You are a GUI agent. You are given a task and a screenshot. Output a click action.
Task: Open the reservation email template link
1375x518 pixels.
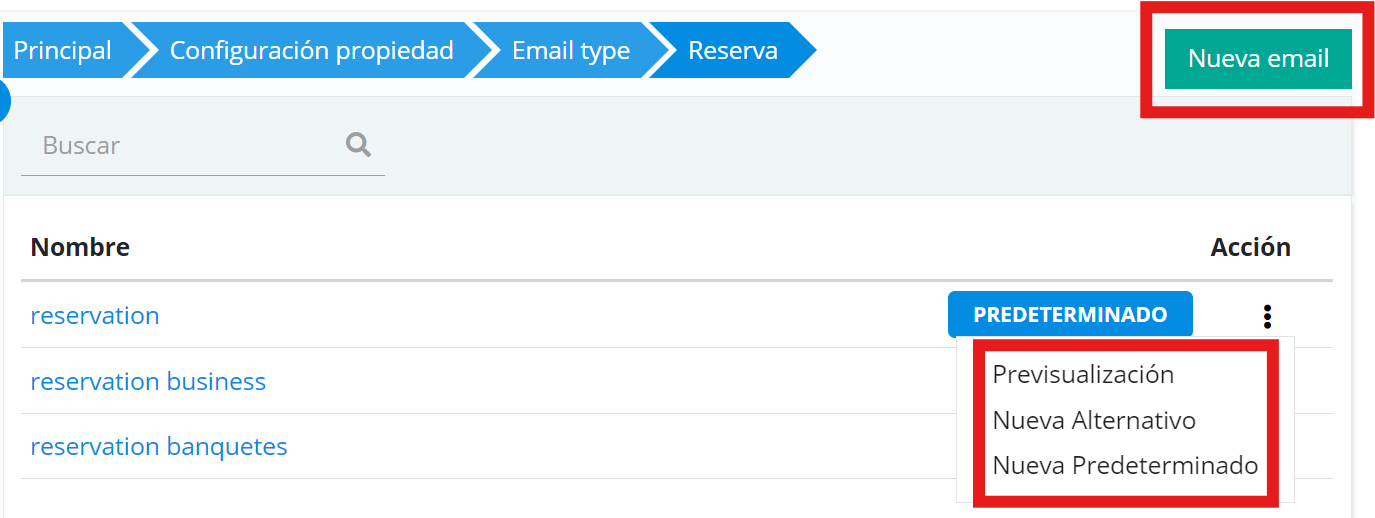click(95, 316)
